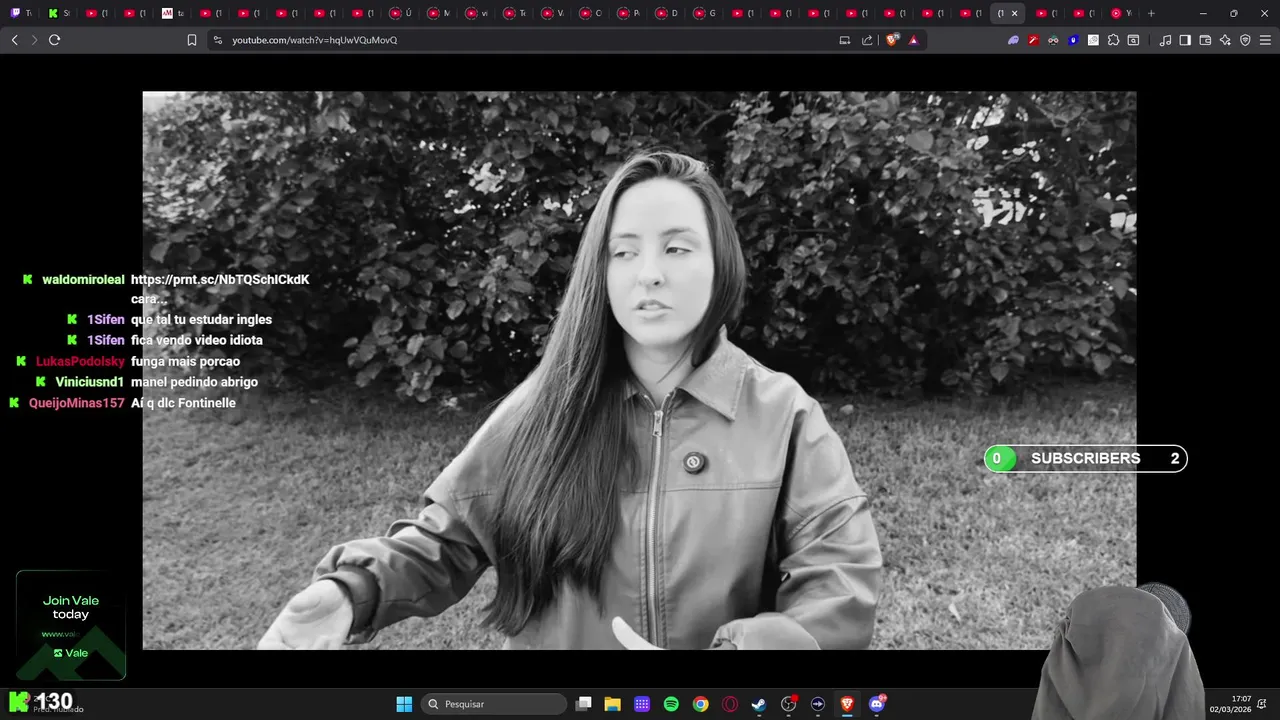This screenshot has height=720, width=1280.
Task: Open Task View on taskbar
Action: [x=584, y=704]
